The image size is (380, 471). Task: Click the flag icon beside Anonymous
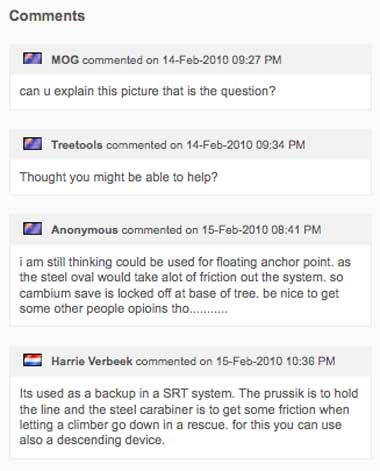pos(33,229)
